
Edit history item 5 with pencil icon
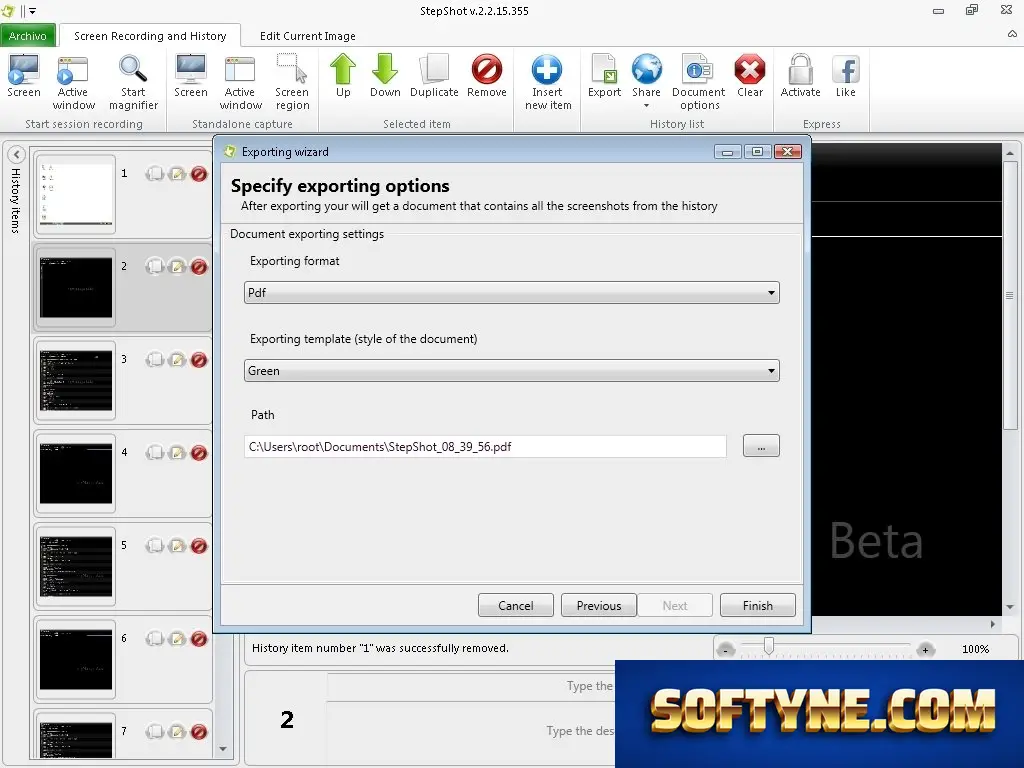177,546
